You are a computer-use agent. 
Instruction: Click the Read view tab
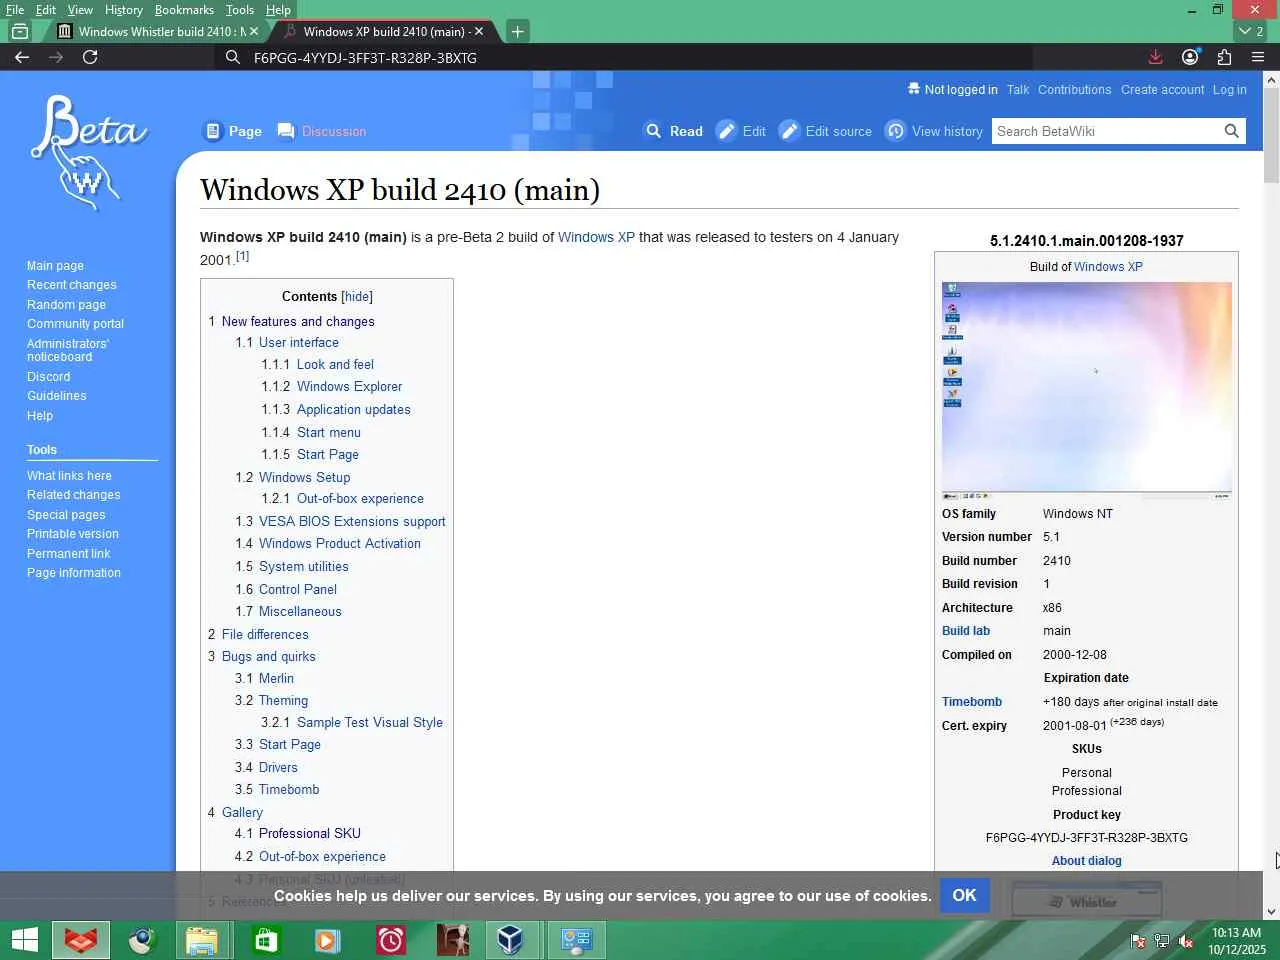click(x=674, y=131)
